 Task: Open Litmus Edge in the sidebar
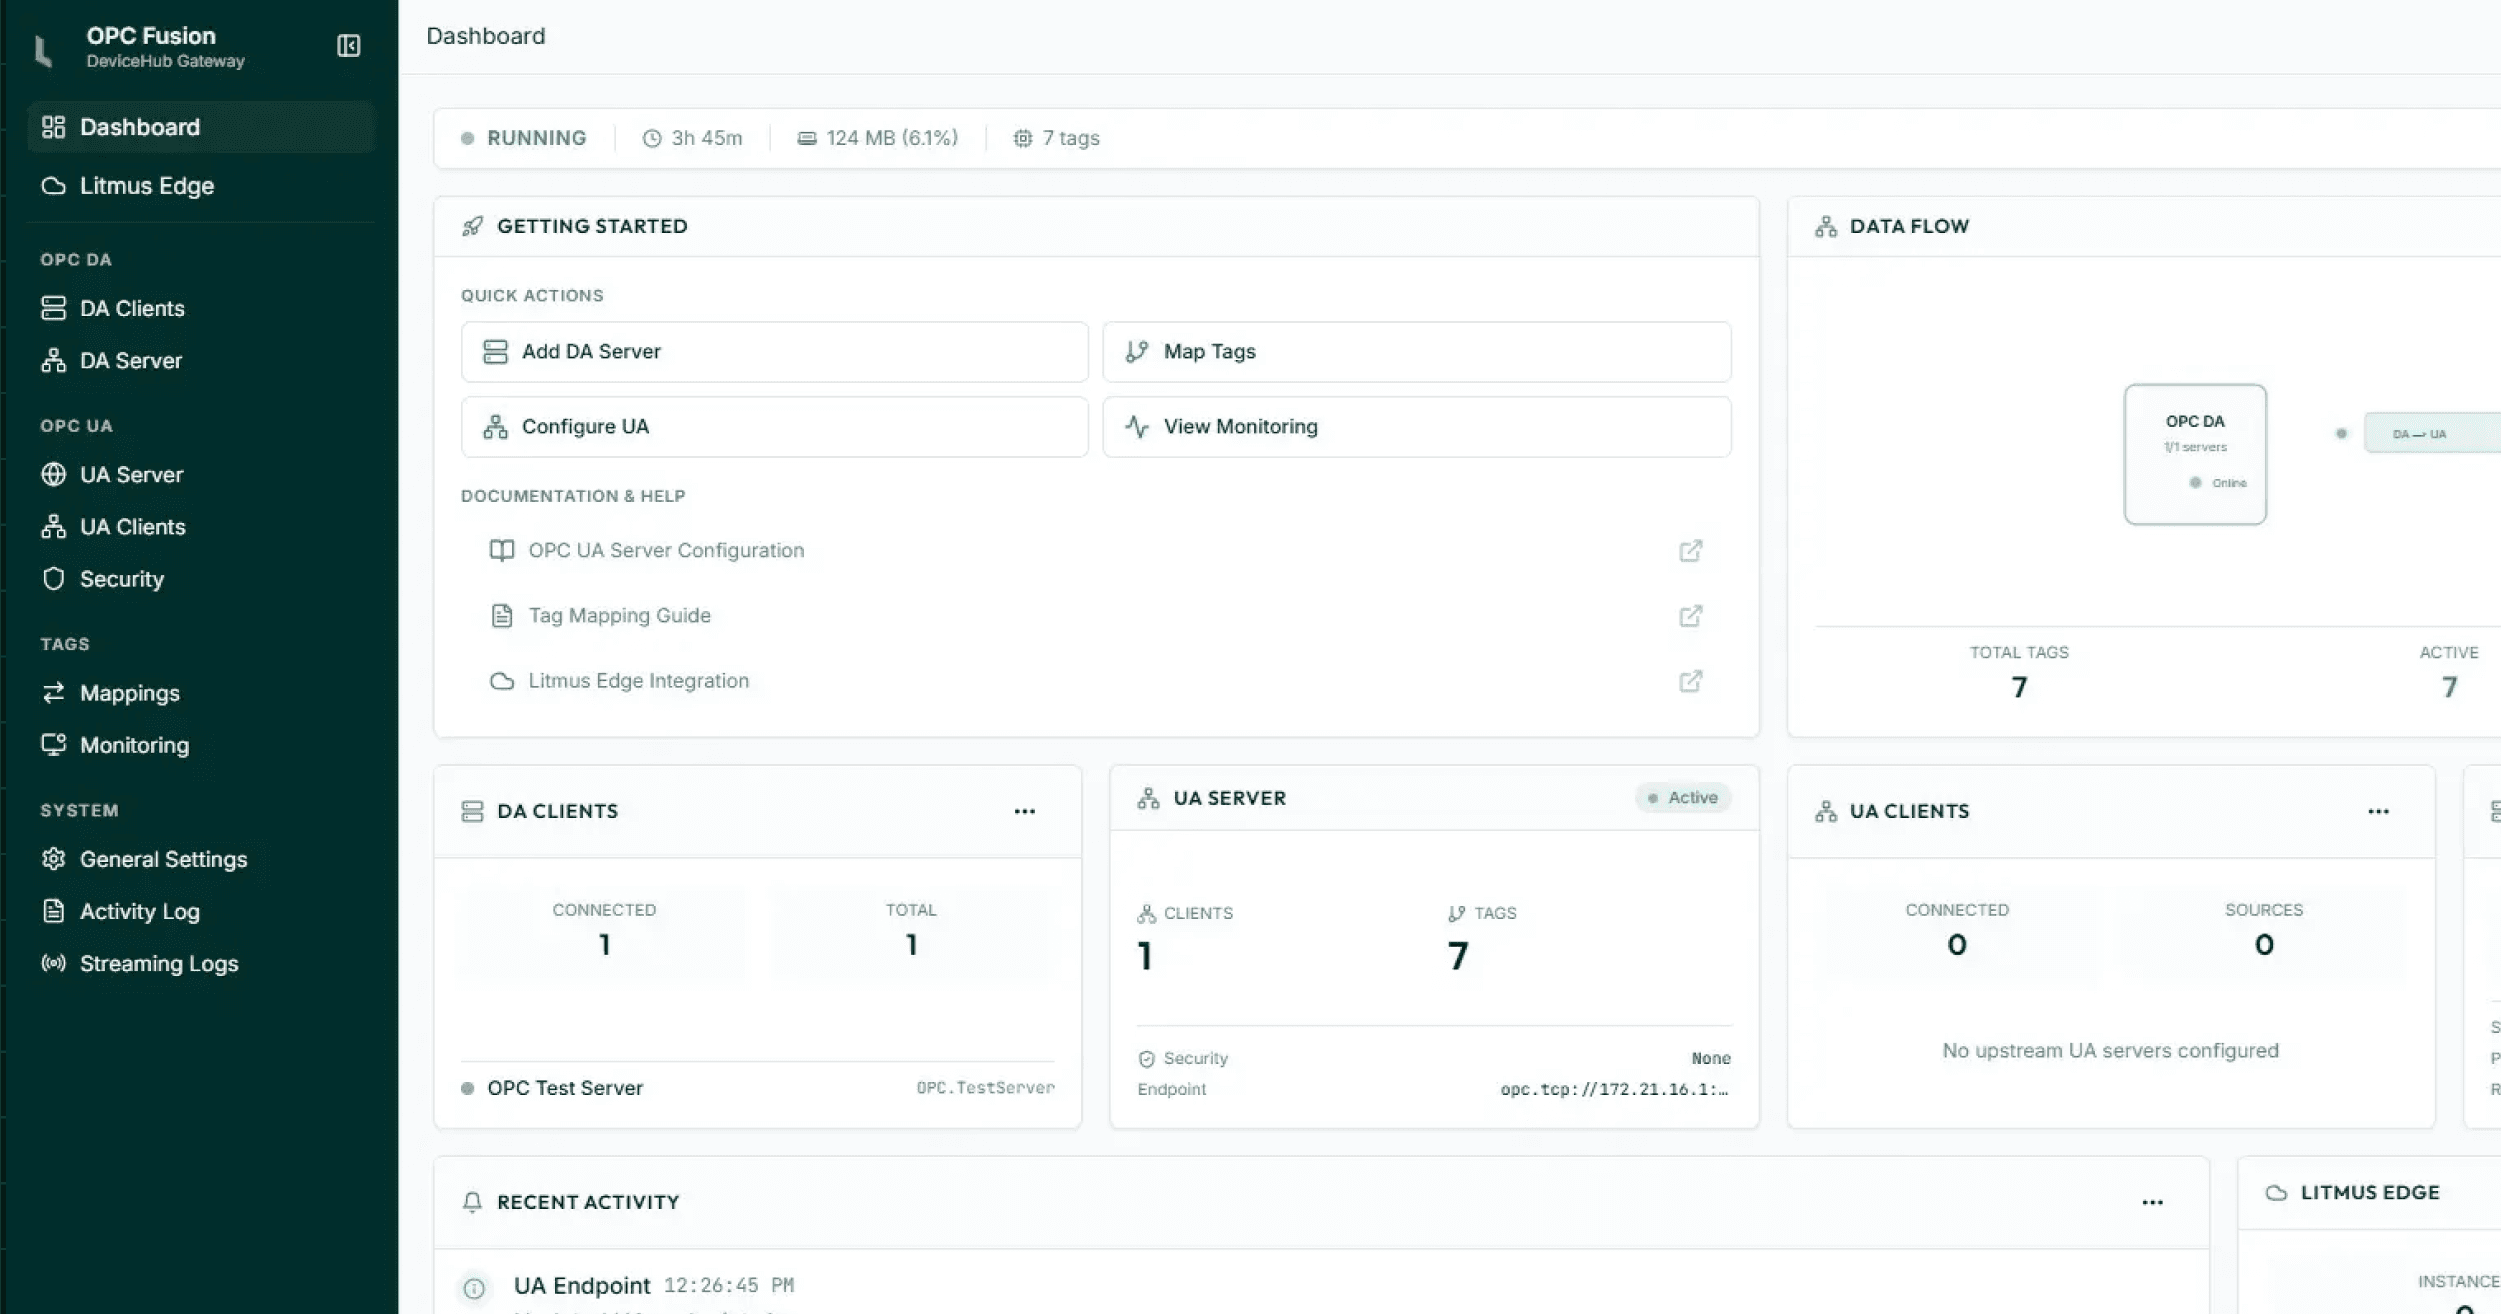tap(201, 186)
